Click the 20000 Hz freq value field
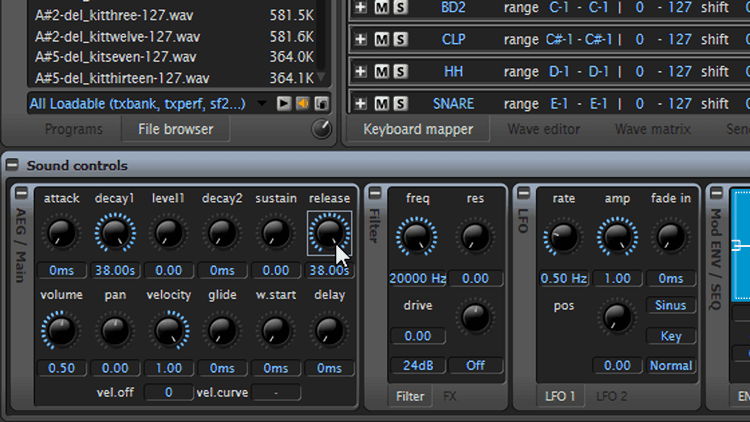This screenshot has height=422, width=750. 418,278
